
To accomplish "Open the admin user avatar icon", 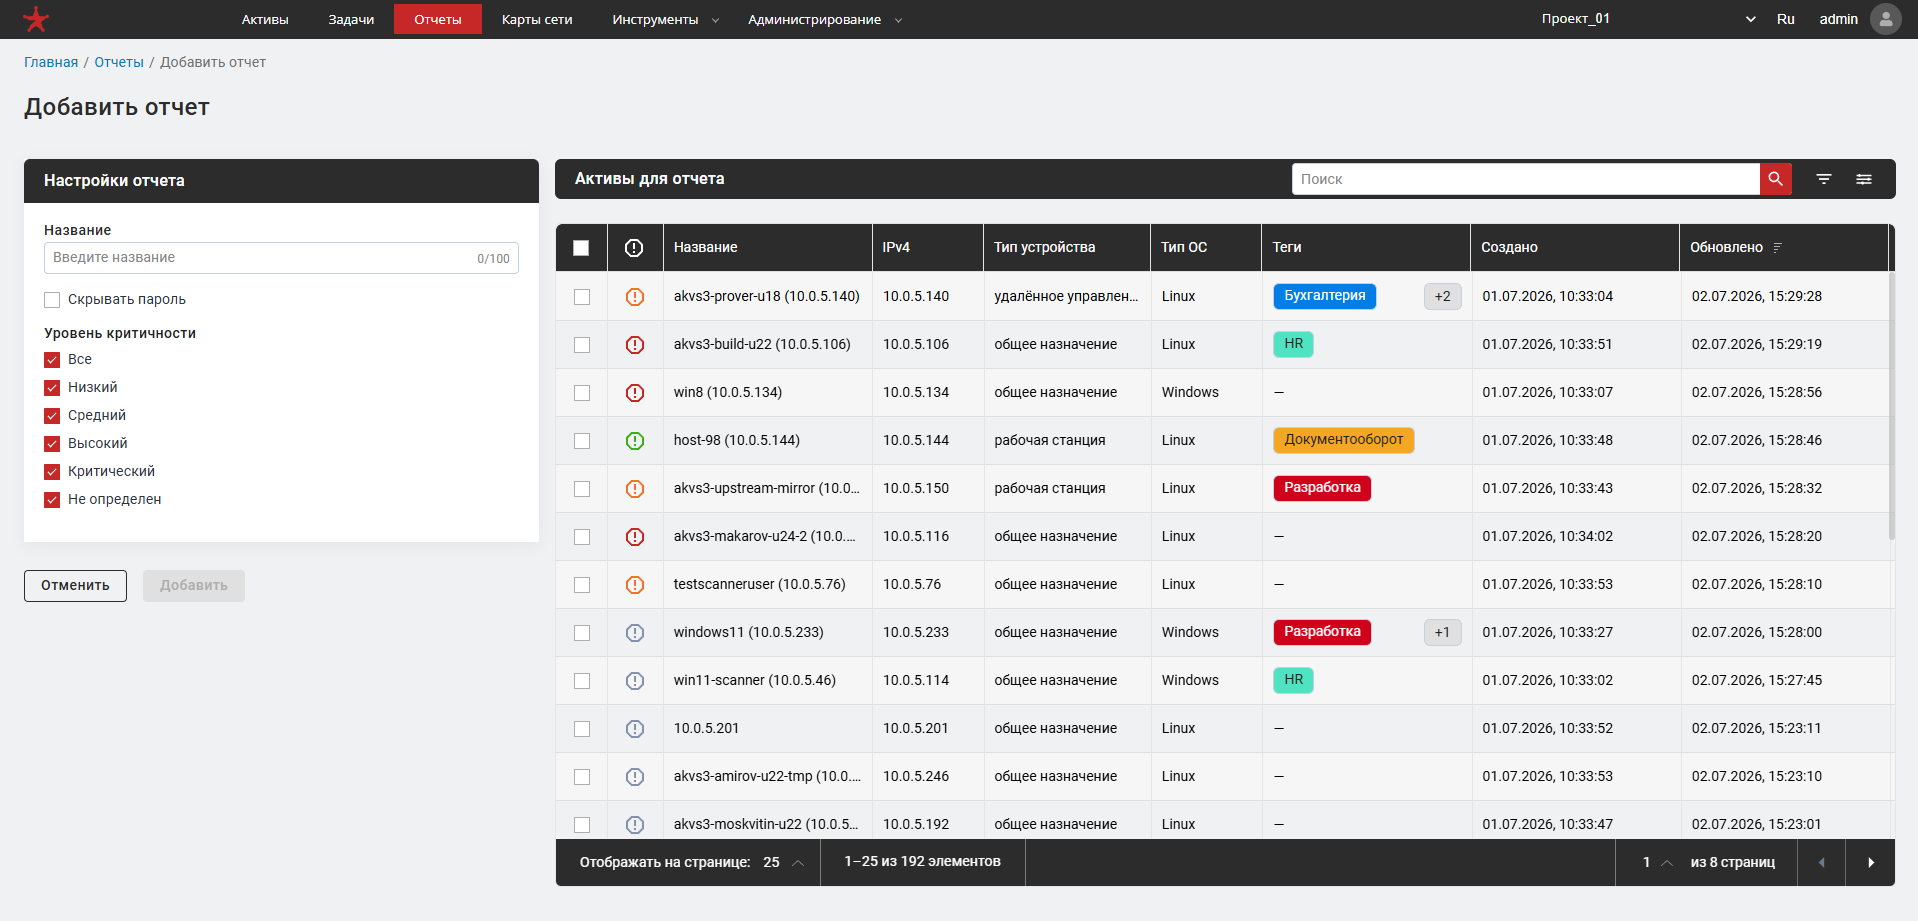I will [1885, 19].
